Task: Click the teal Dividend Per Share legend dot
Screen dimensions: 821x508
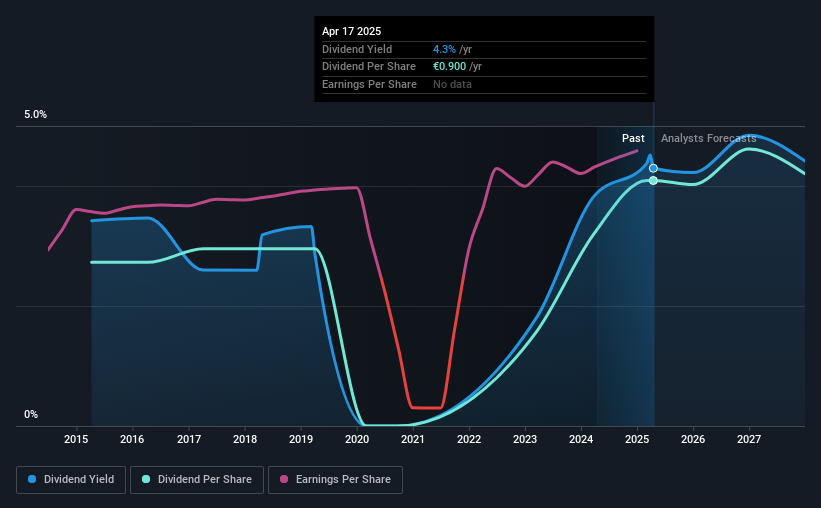Action: click(x=146, y=479)
